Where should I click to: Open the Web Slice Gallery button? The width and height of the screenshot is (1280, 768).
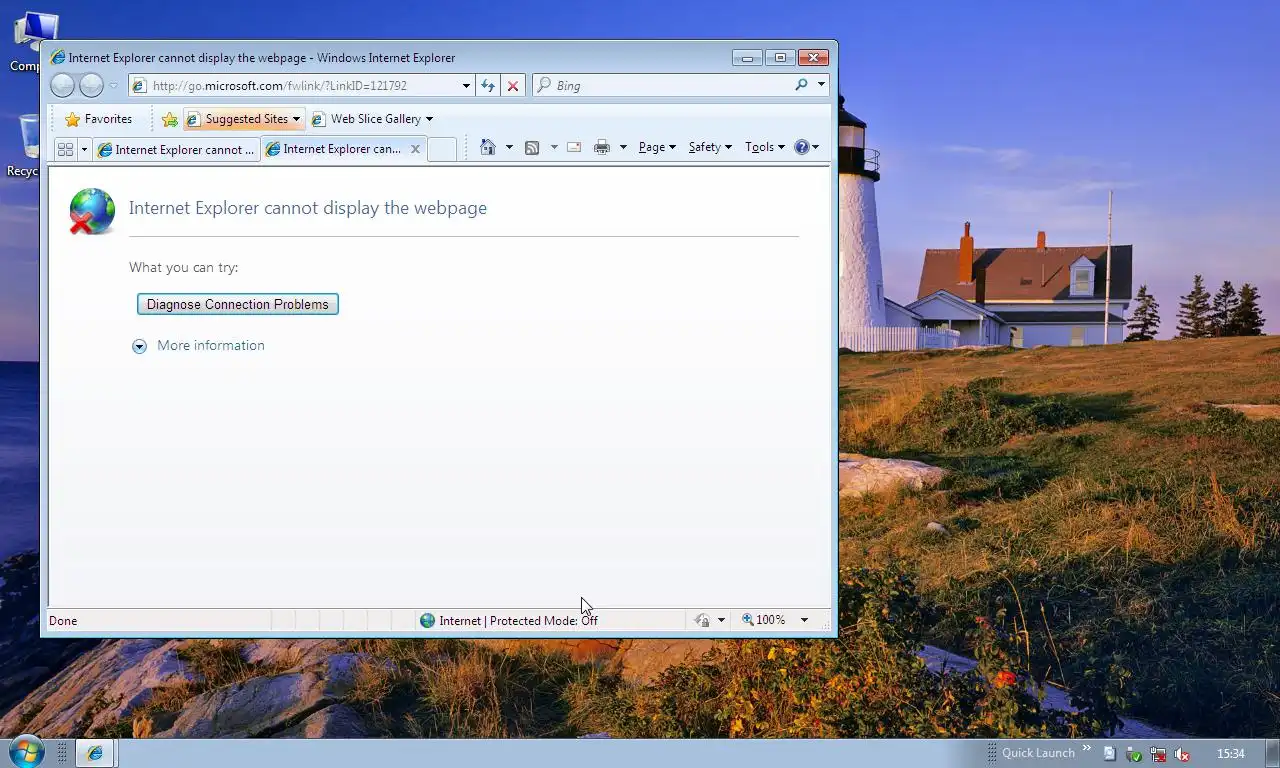coord(372,119)
